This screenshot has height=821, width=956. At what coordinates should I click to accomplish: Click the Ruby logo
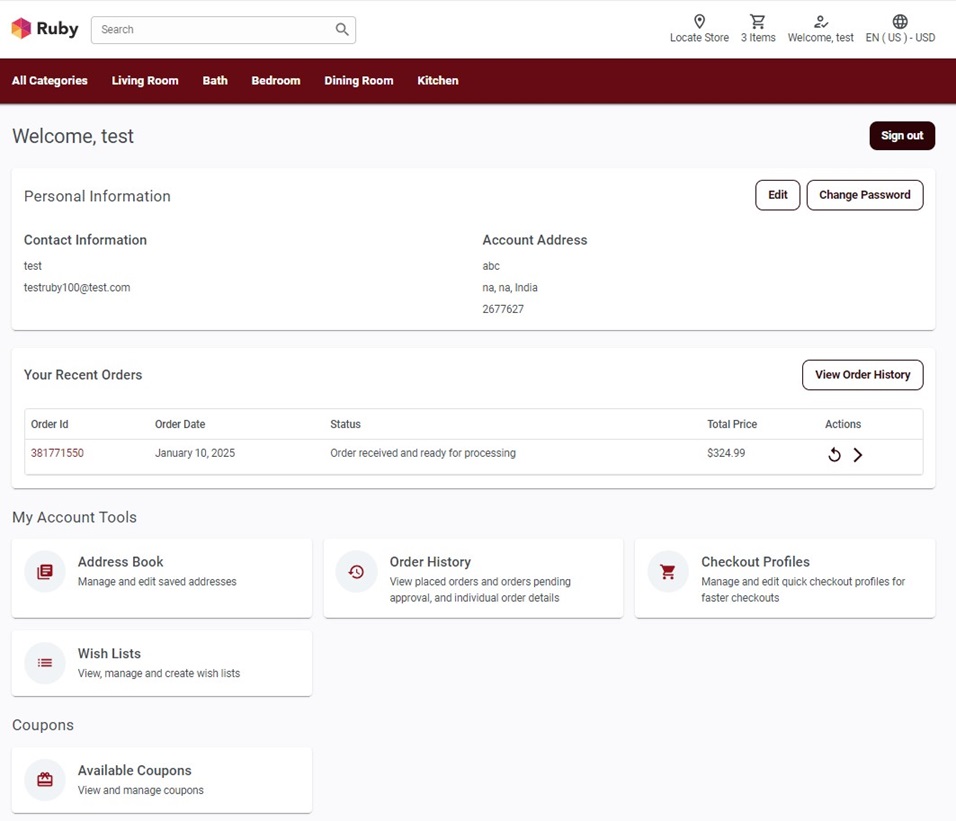(x=45, y=29)
